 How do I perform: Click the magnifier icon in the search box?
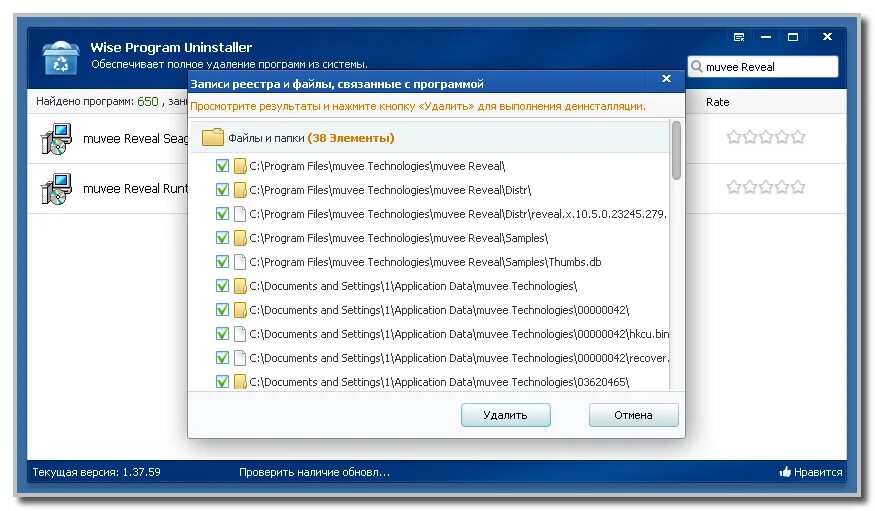point(696,66)
